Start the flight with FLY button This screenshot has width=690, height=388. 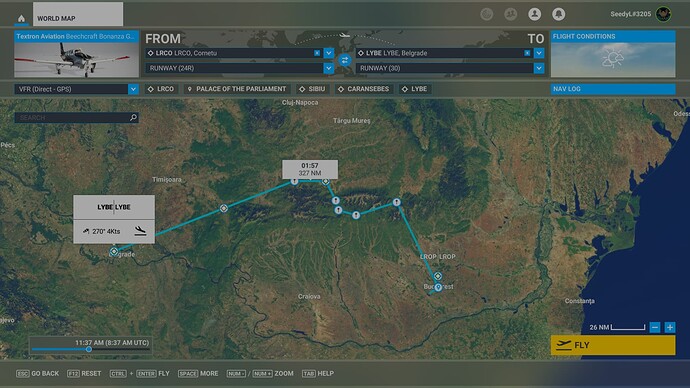coord(613,345)
